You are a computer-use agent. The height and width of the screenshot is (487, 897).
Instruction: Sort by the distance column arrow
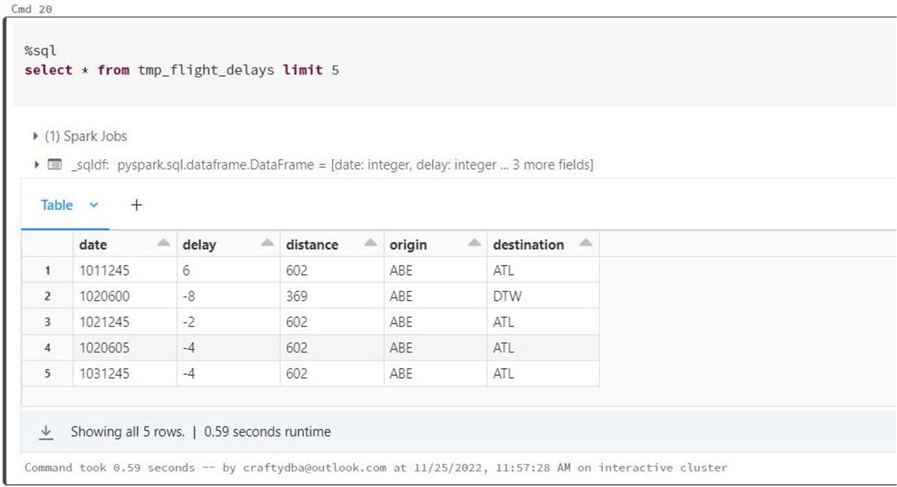[370, 244]
